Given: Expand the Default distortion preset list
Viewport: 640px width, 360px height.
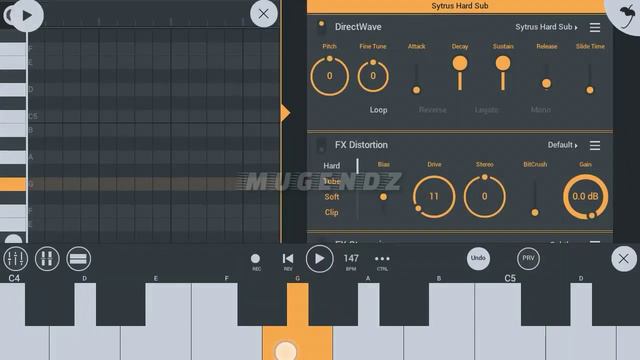Looking at the screenshot, I should click(562, 145).
